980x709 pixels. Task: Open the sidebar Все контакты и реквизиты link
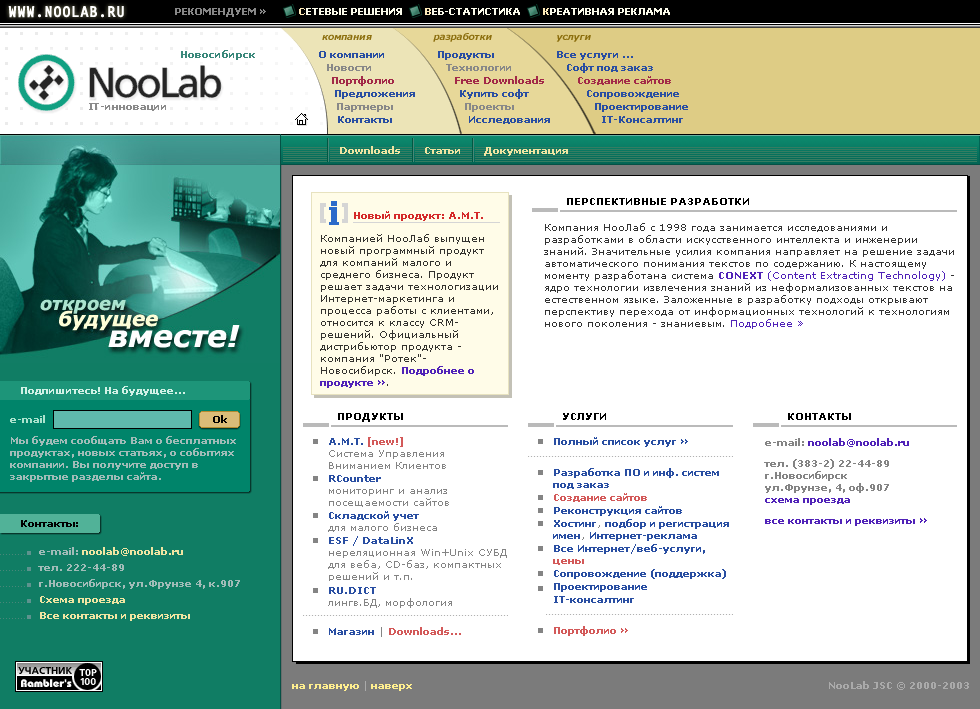(114, 615)
